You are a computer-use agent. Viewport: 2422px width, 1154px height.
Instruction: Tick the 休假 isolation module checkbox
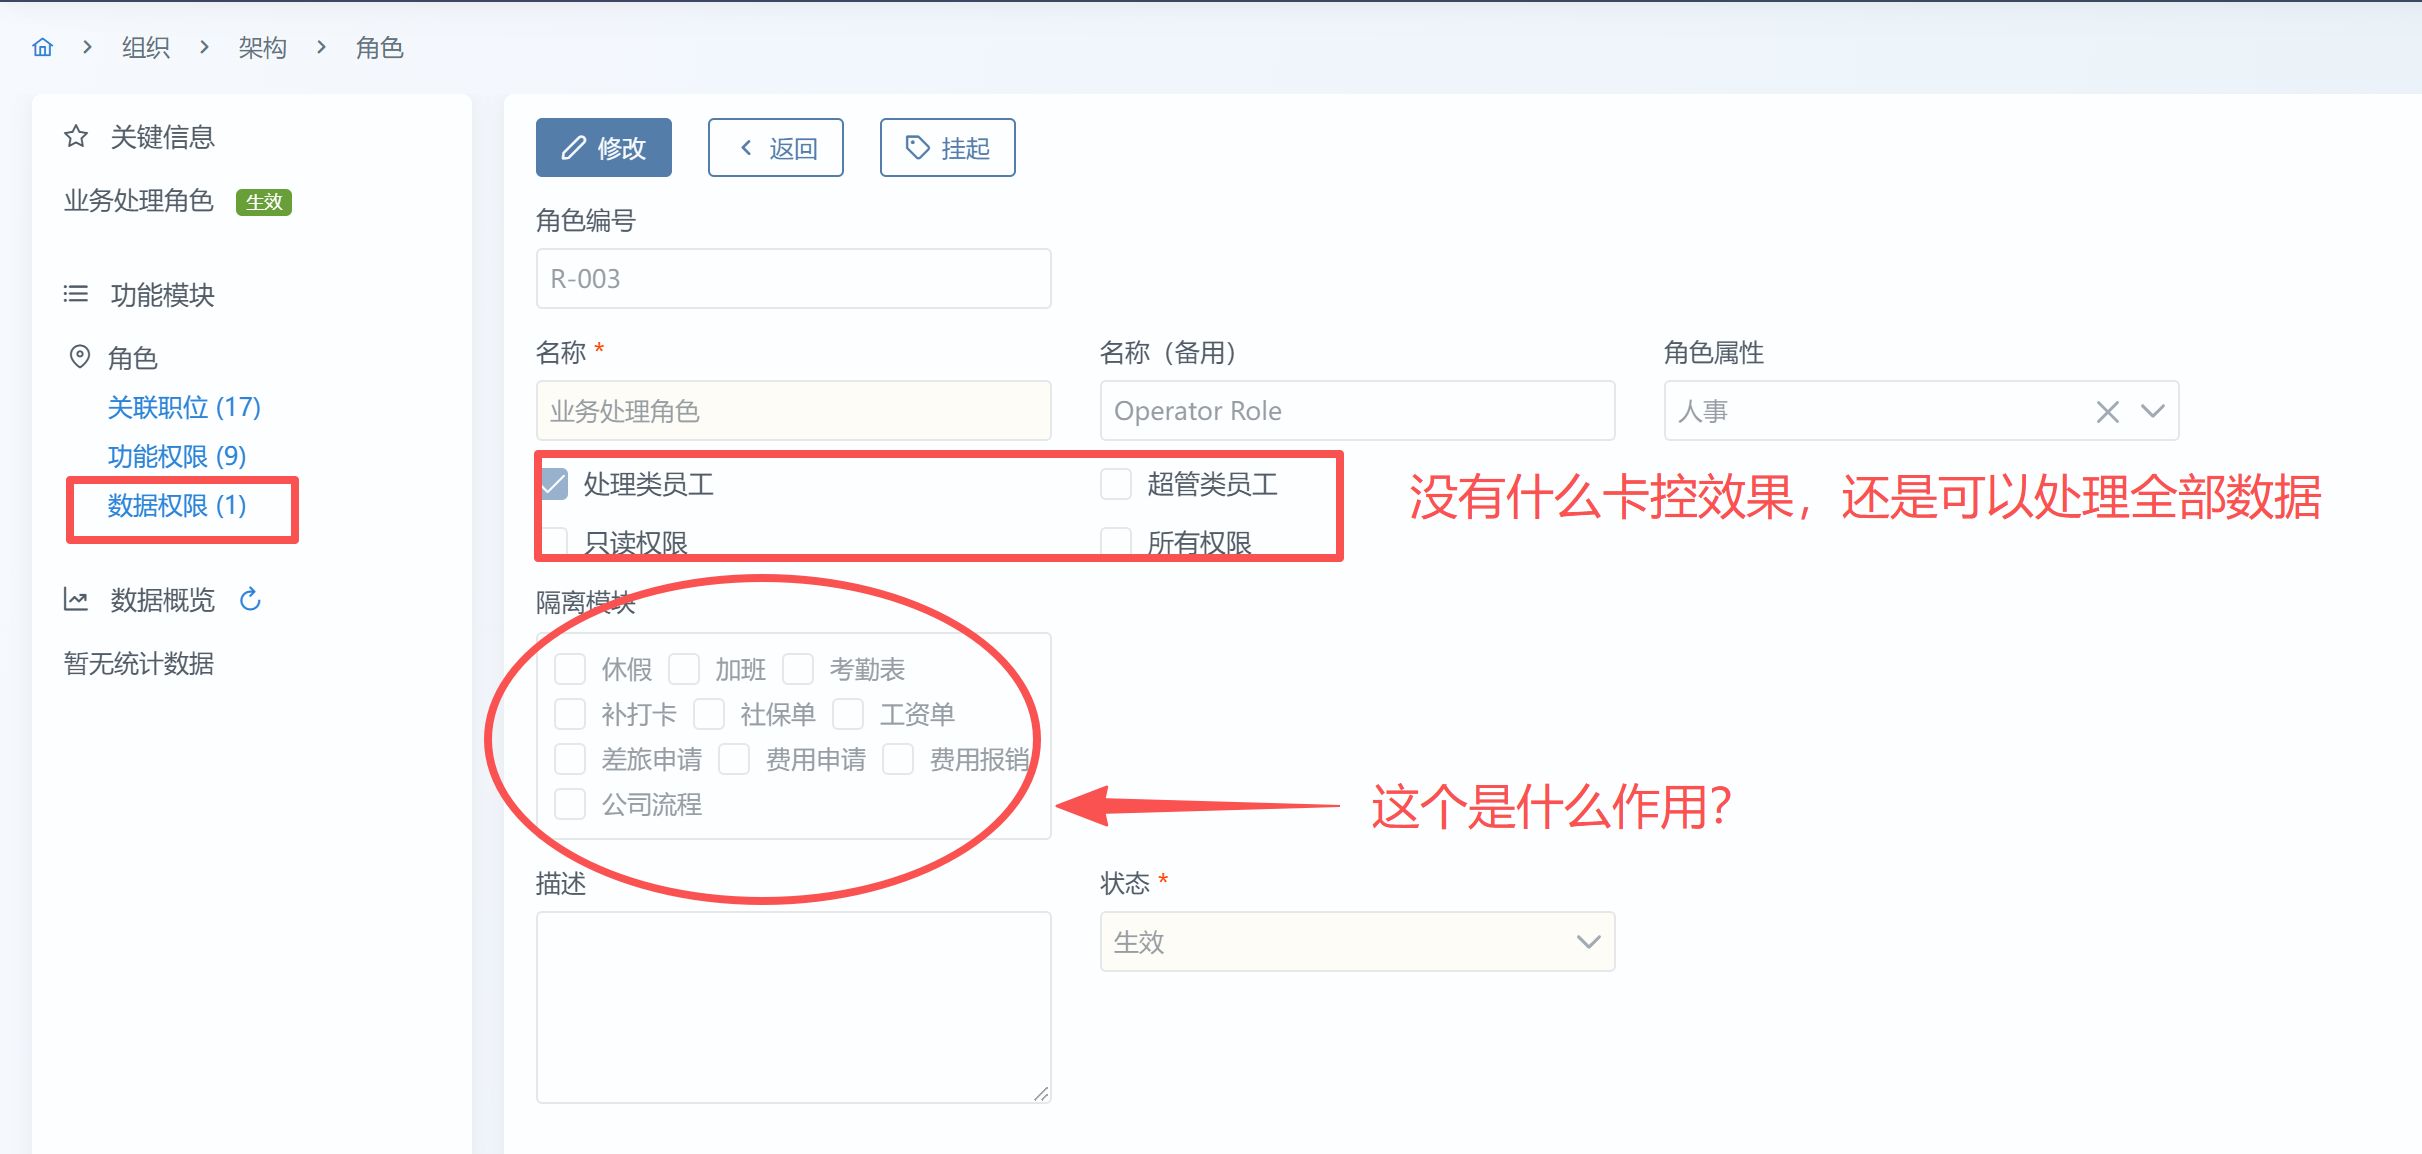click(x=570, y=669)
